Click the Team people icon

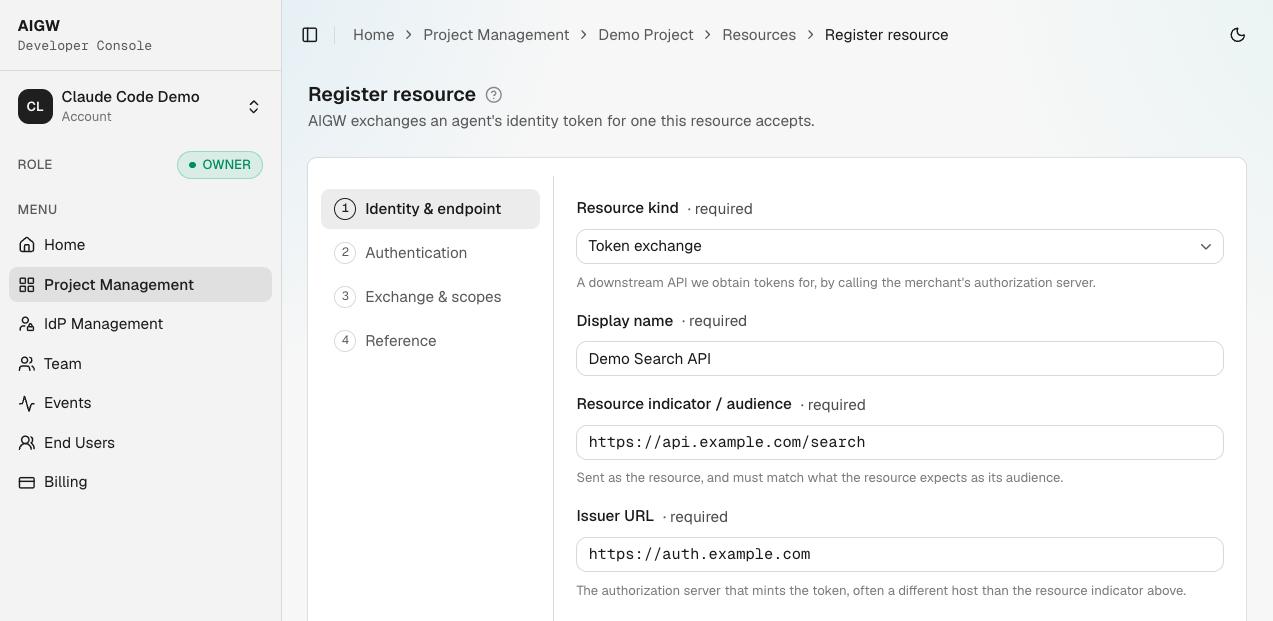pyautogui.click(x=27, y=364)
